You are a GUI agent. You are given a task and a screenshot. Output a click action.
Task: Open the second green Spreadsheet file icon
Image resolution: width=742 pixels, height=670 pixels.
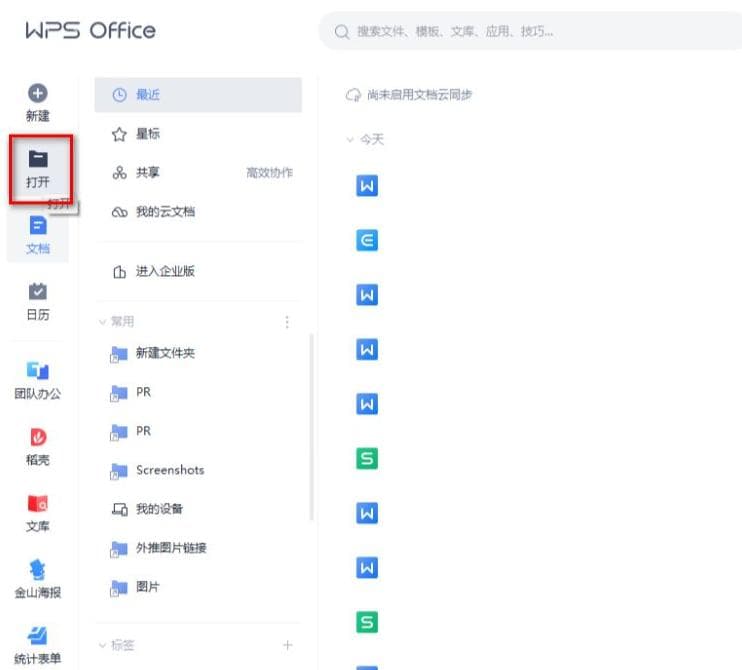(x=367, y=622)
